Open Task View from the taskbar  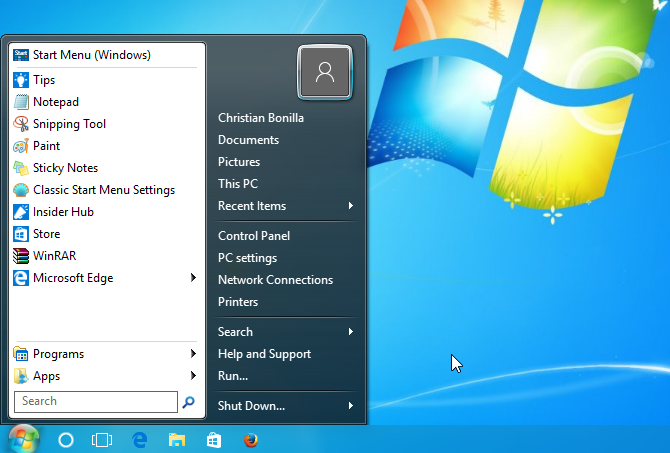click(x=101, y=439)
